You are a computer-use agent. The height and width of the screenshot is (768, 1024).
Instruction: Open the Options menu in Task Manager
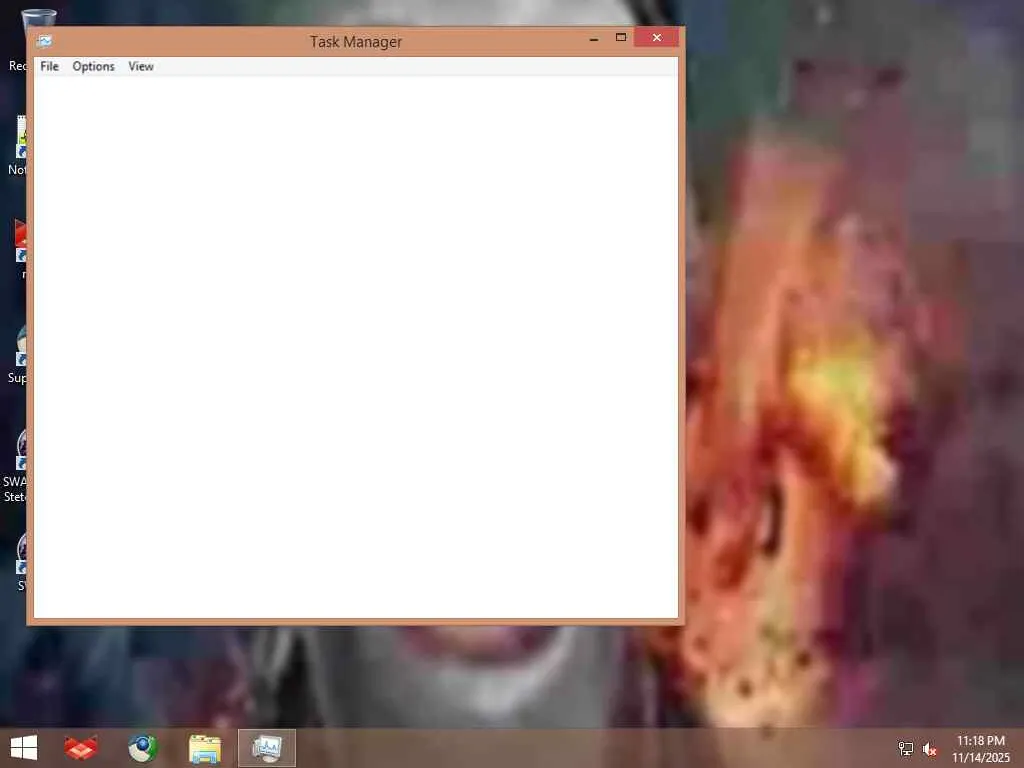pyautogui.click(x=93, y=66)
